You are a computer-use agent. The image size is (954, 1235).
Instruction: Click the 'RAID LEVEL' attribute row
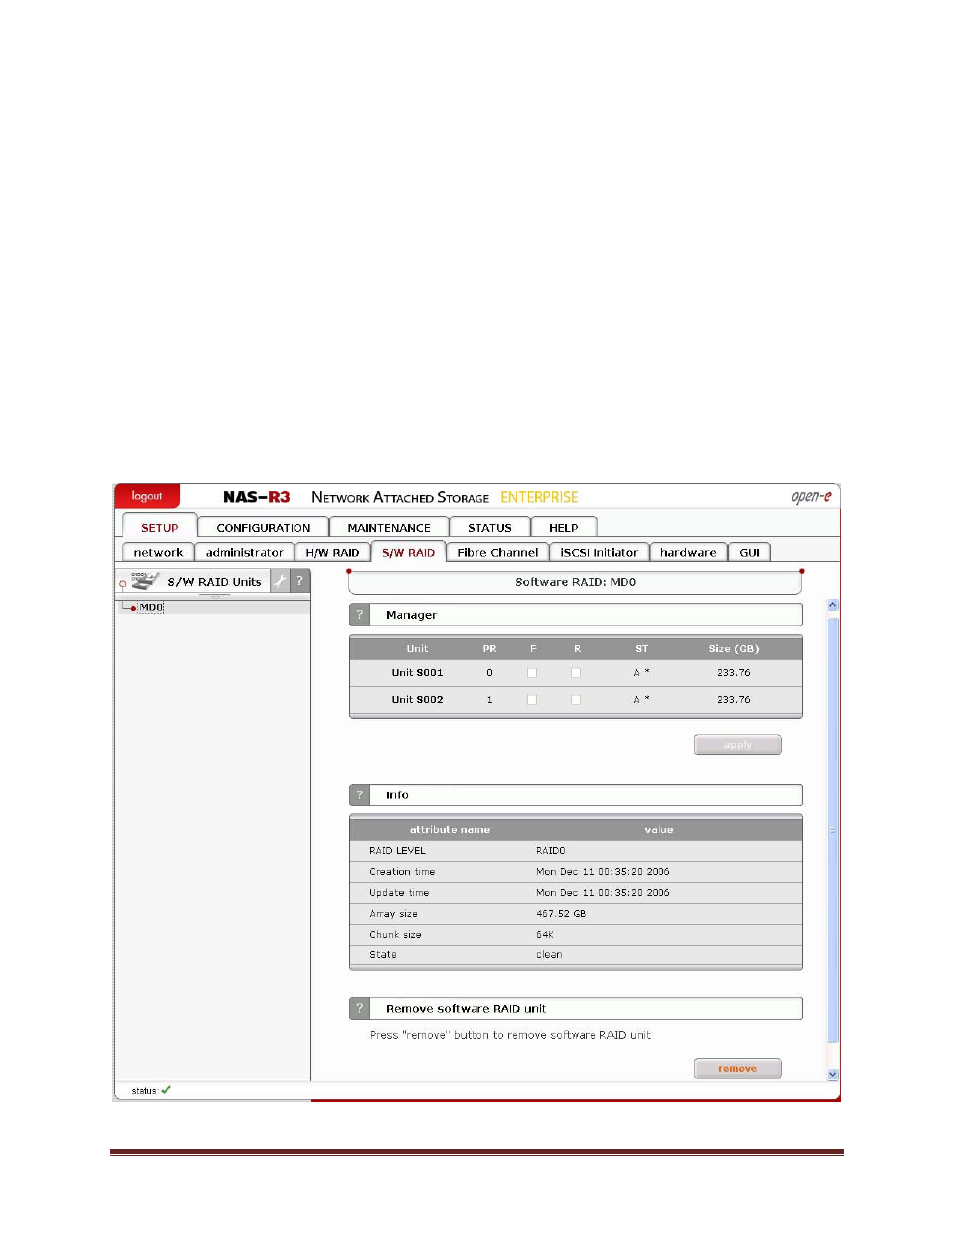pyautogui.click(x=576, y=851)
